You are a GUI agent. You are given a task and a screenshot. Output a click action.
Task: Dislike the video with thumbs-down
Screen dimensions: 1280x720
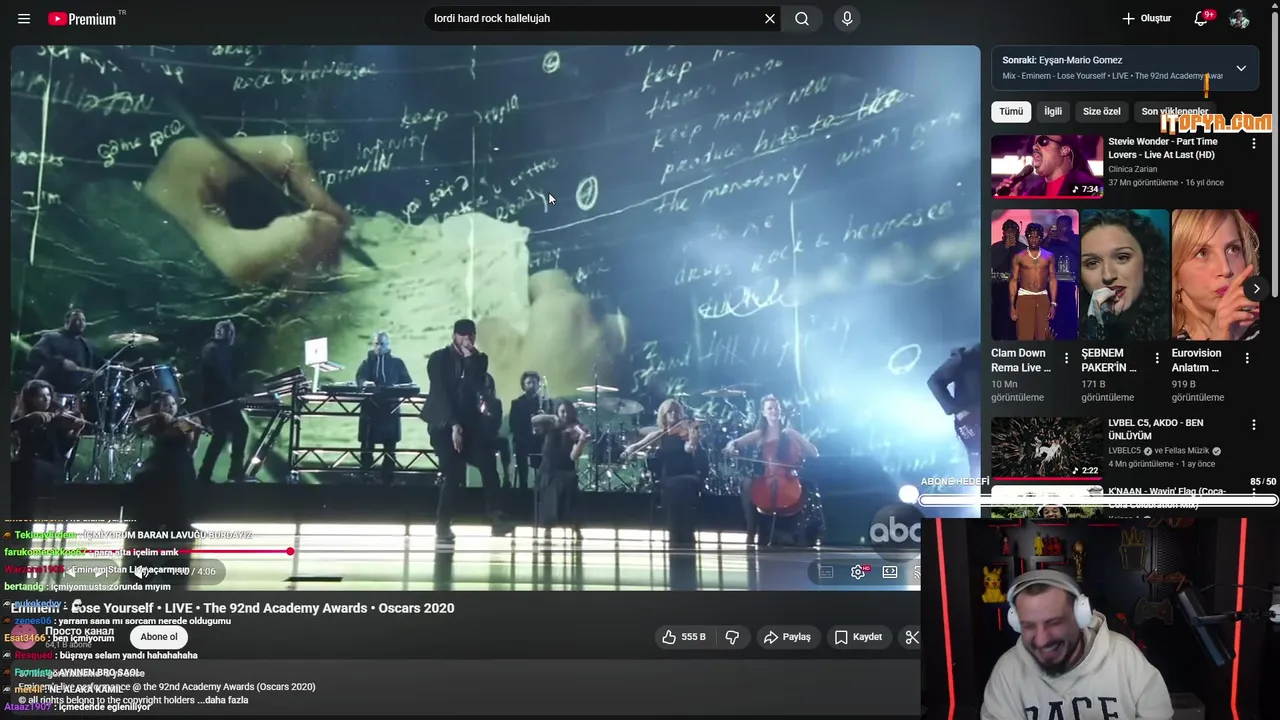732,637
